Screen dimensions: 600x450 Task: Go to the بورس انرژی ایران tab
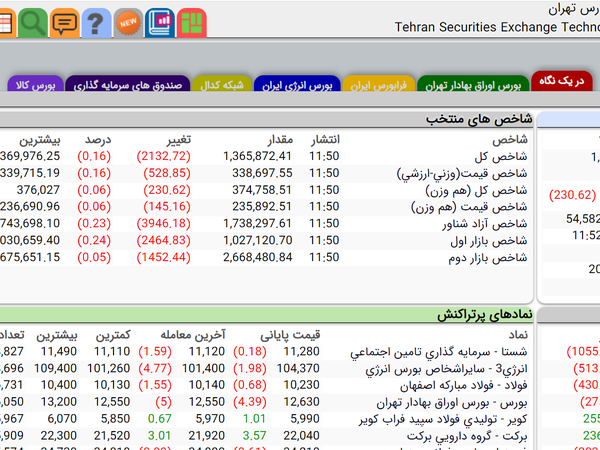pyautogui.click(x=297, y=84)
